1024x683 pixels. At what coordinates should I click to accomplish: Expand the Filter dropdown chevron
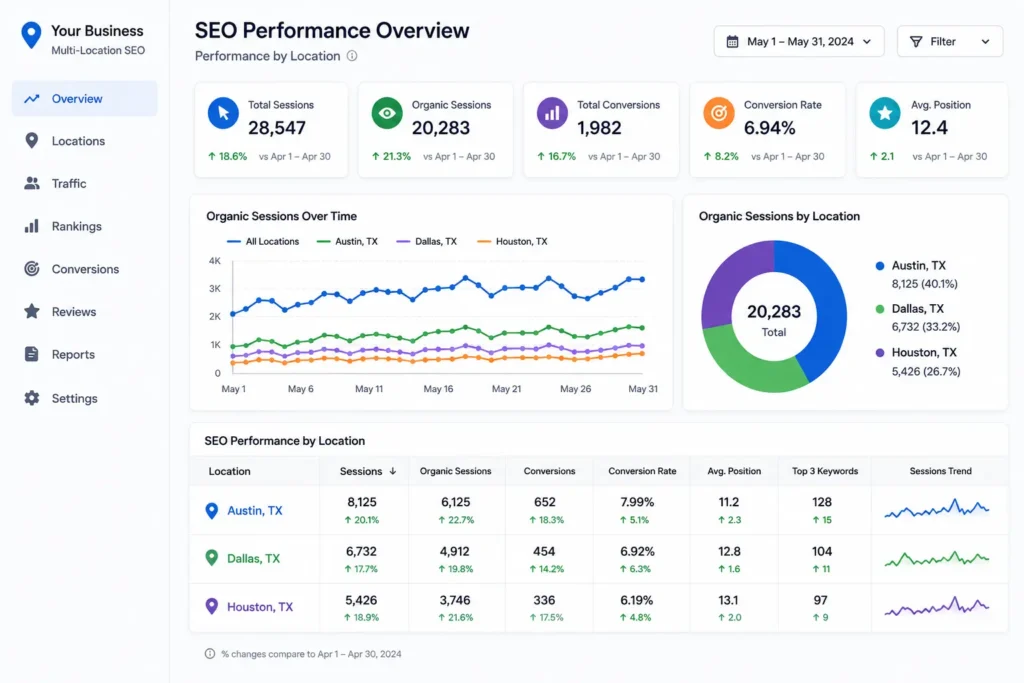point(985,42)
